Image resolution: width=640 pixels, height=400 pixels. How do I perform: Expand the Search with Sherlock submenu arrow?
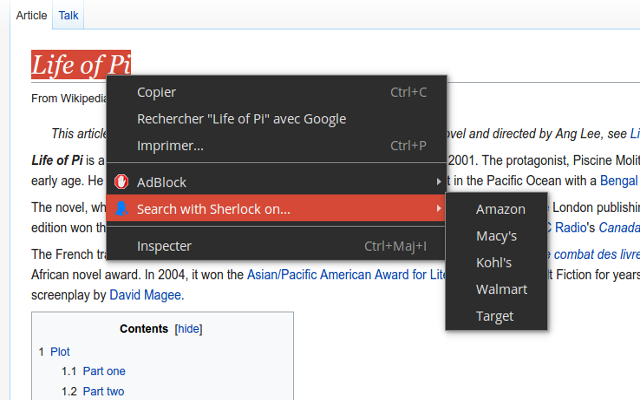pos(438,209)
